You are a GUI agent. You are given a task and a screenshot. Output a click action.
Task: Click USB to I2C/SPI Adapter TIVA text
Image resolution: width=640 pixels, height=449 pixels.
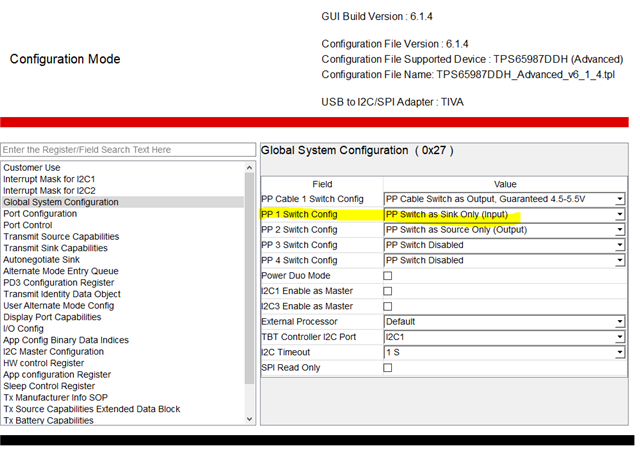[x=392, y=102]
